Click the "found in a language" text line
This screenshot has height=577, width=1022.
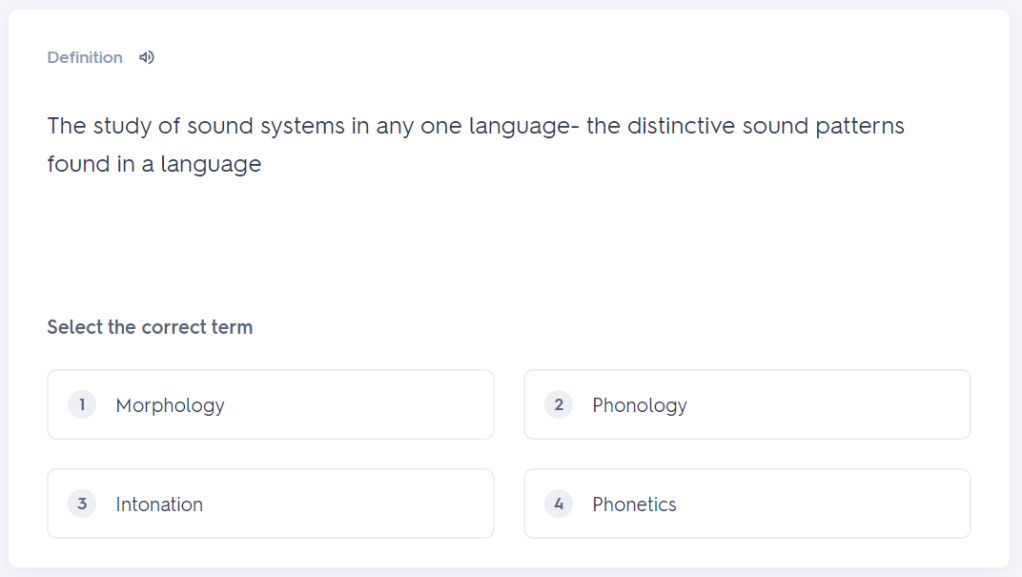tap(154, 164)
